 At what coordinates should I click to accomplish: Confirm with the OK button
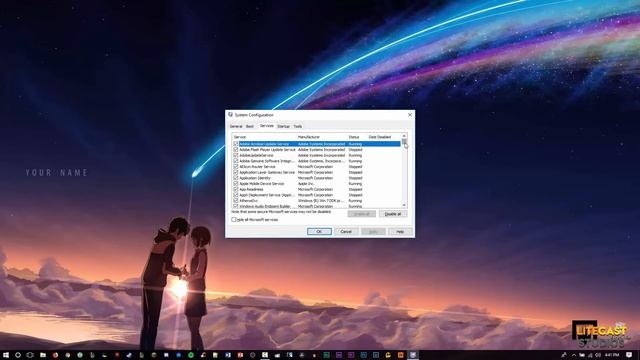click(319, 231)
